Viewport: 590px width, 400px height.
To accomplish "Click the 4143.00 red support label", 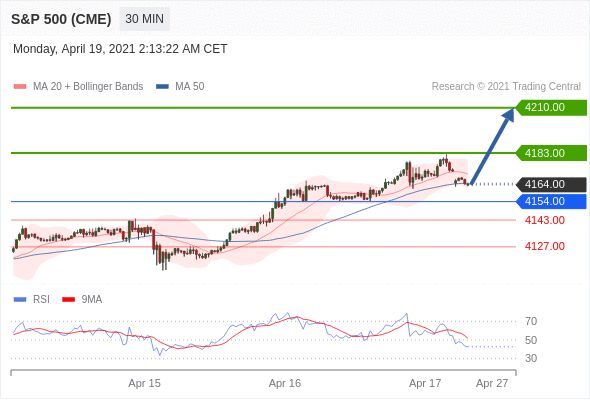I will [x=545, y=220].
